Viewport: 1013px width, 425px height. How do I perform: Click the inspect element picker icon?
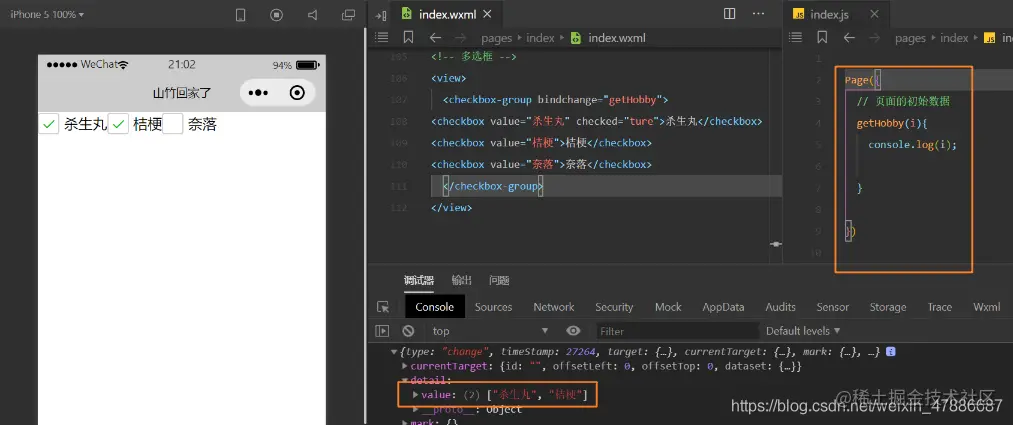click(x=383, y=307)
